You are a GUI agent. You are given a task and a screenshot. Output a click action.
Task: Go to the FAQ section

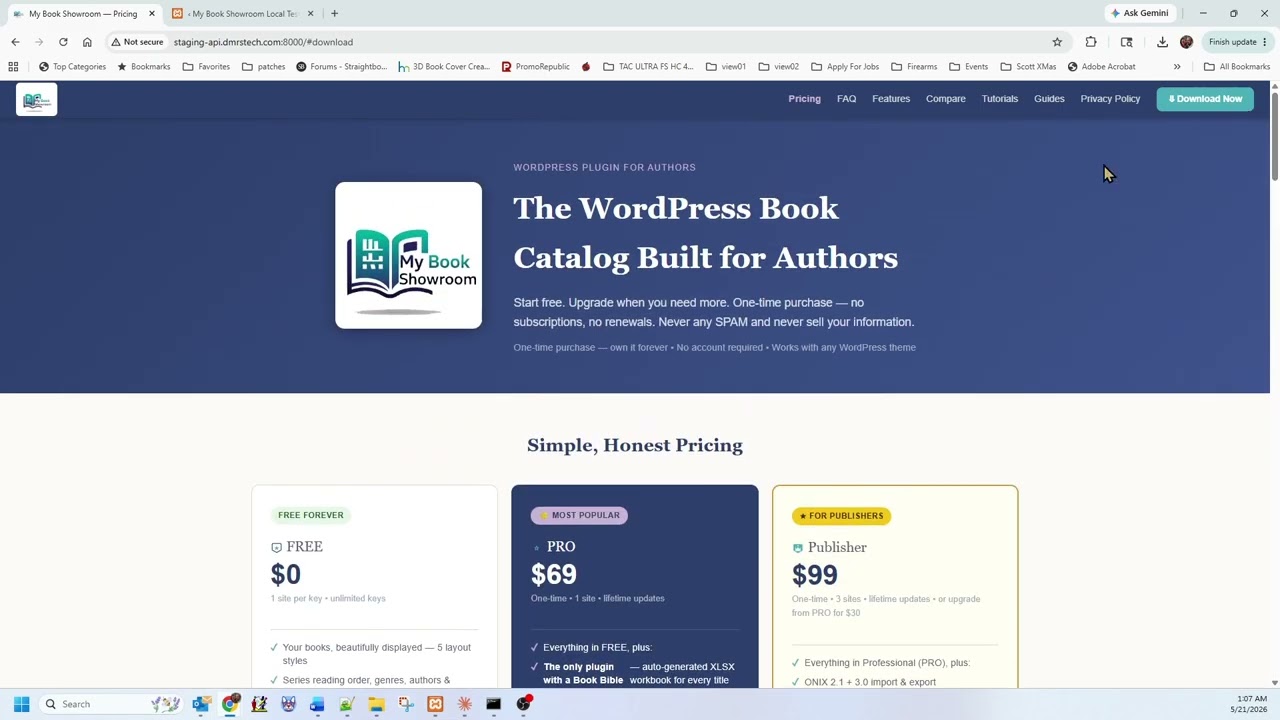846,99
